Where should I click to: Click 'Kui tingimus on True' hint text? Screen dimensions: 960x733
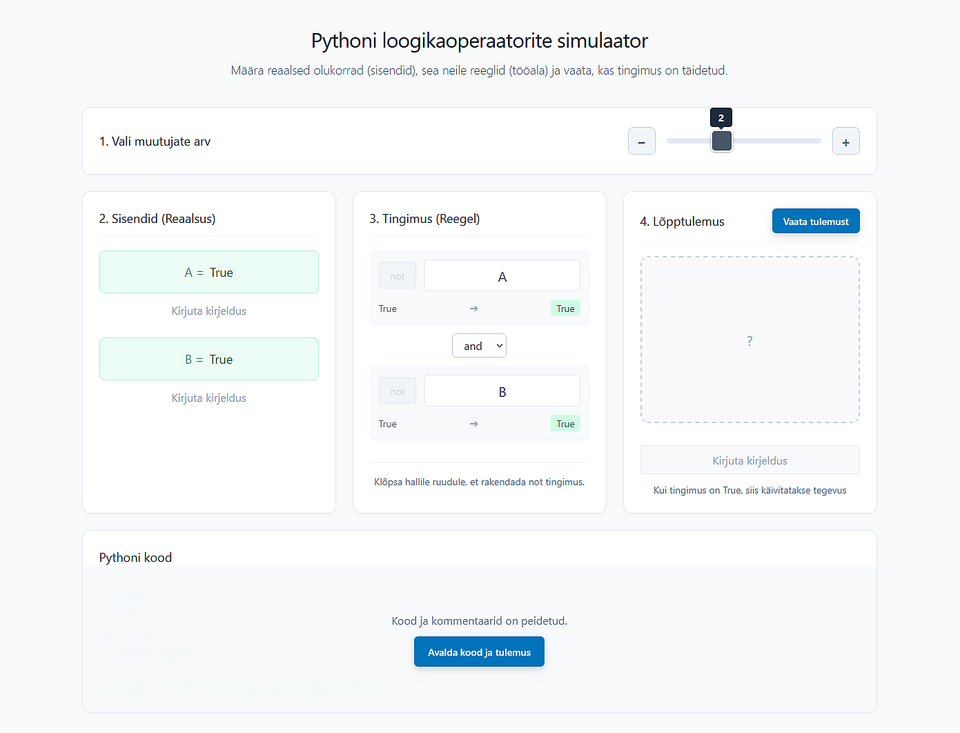[x=750, y=491]
